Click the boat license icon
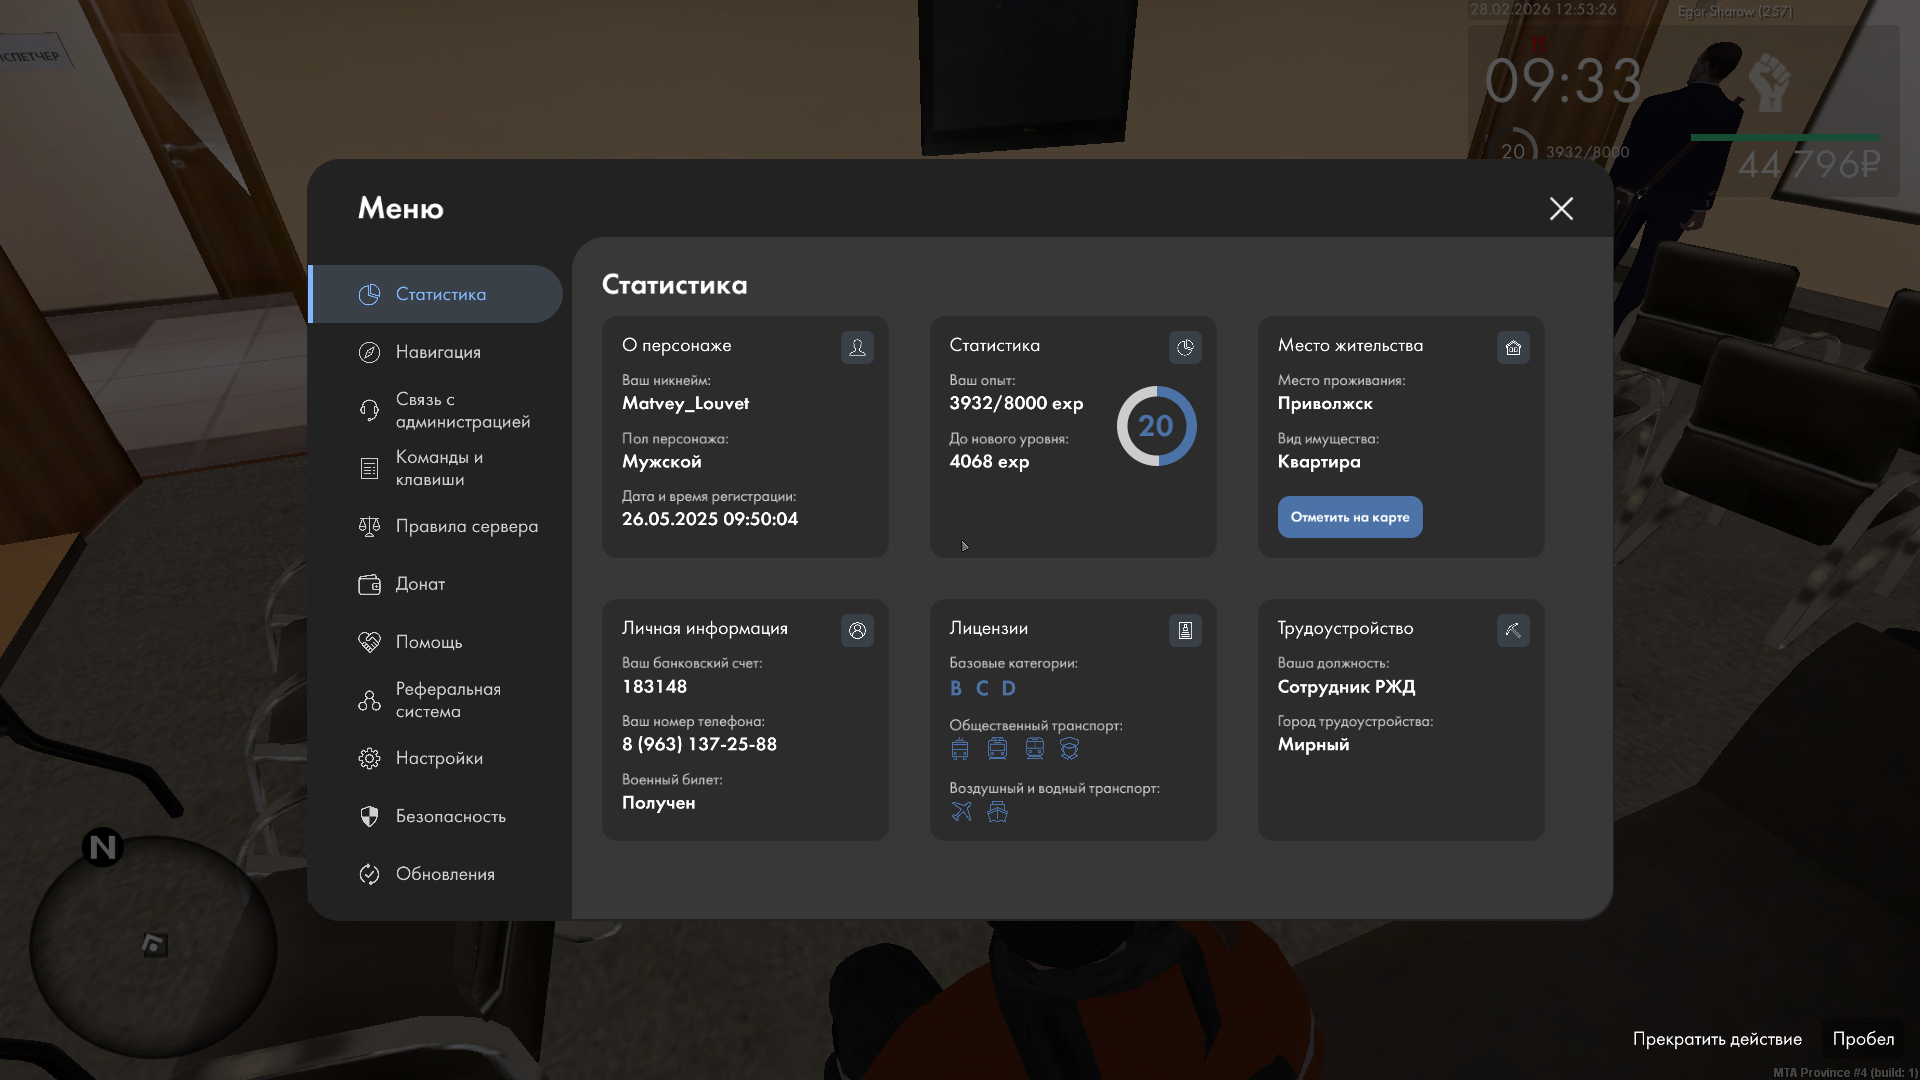1920x1080 pixels. pos(997,812)
